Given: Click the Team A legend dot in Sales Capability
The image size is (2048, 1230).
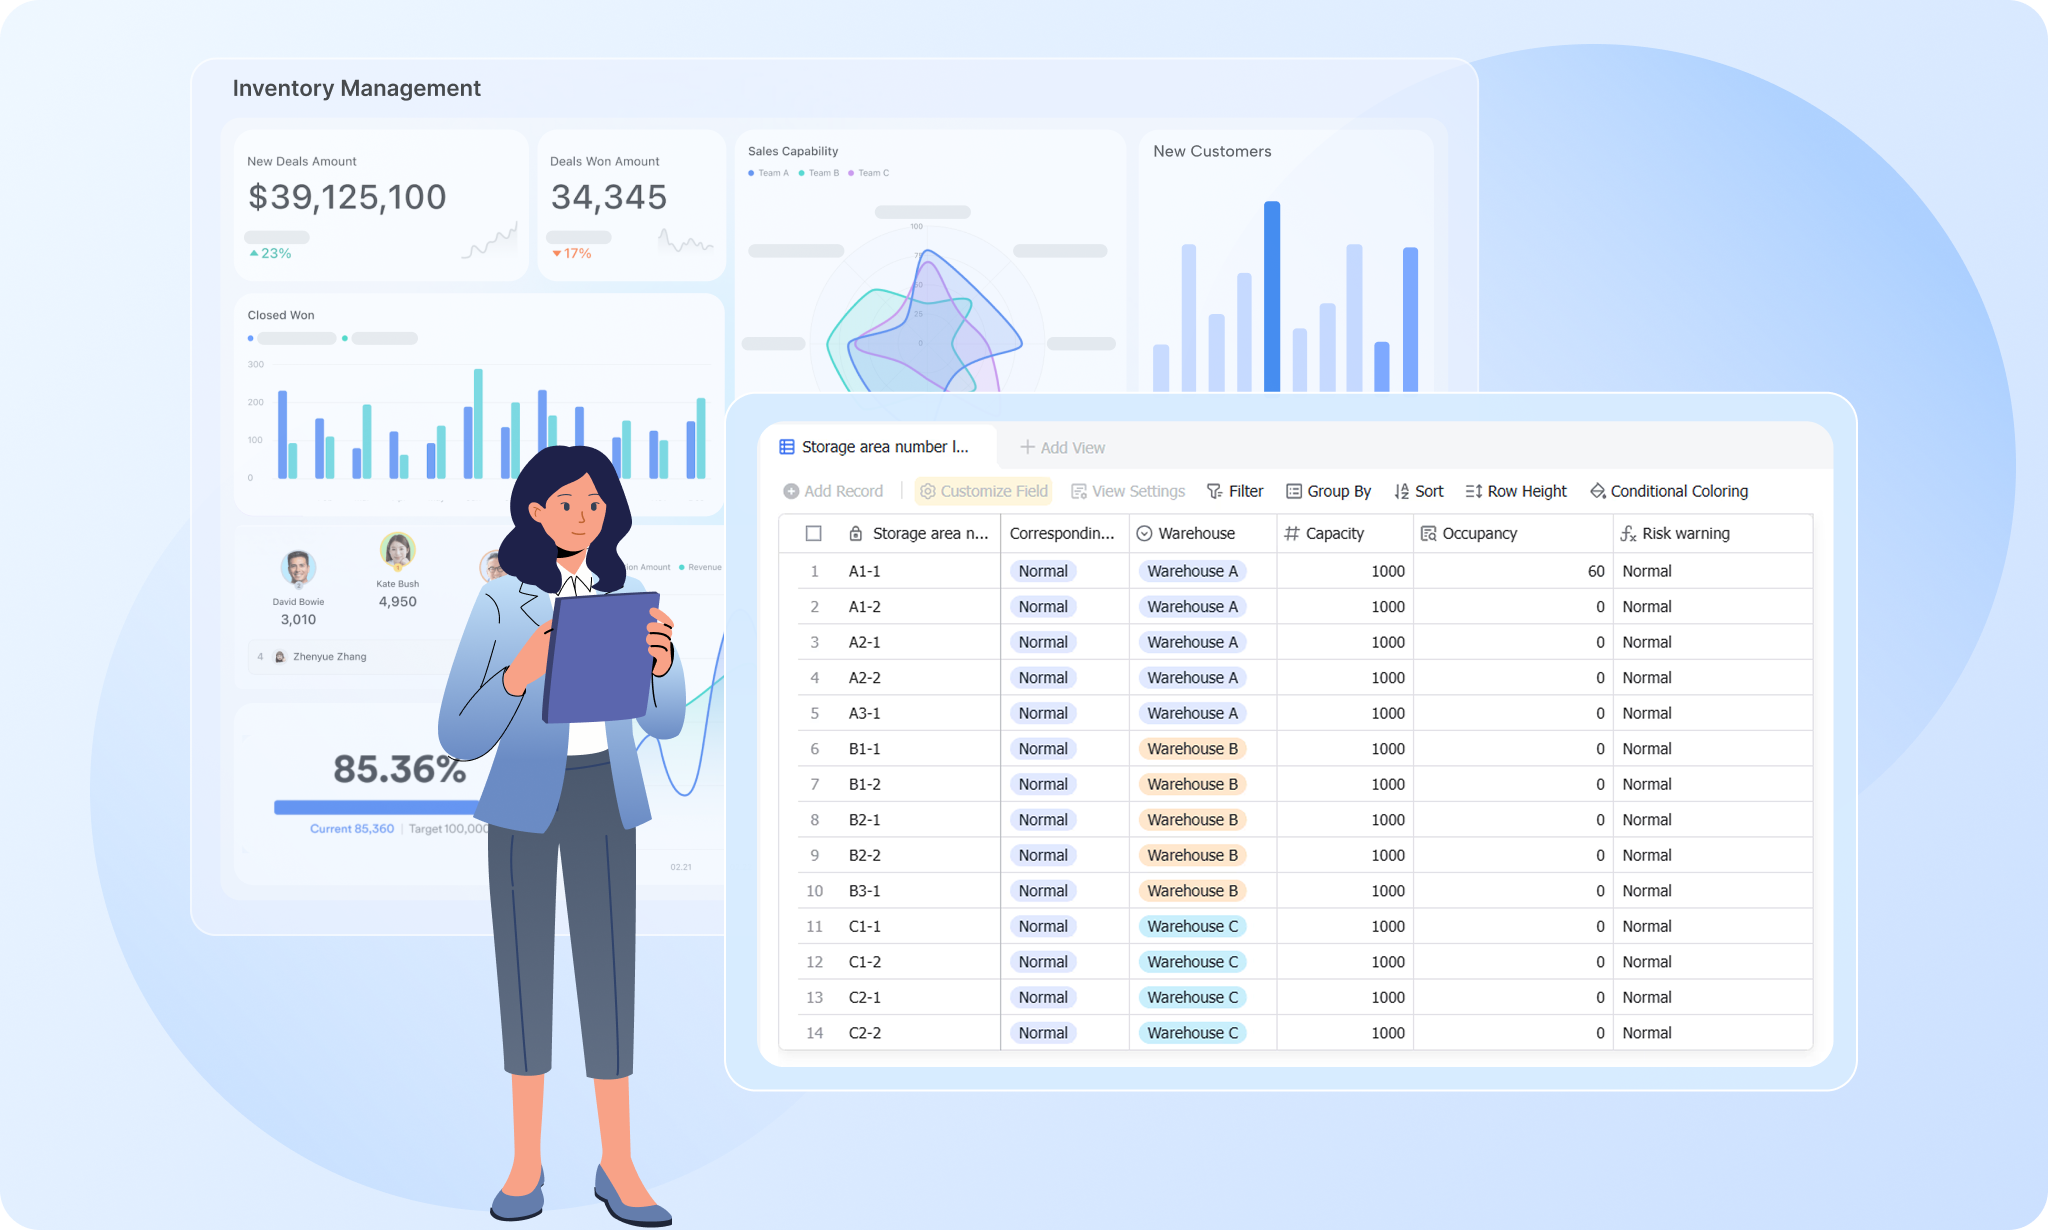Looking at the screenshot, I should click(751, 173).
